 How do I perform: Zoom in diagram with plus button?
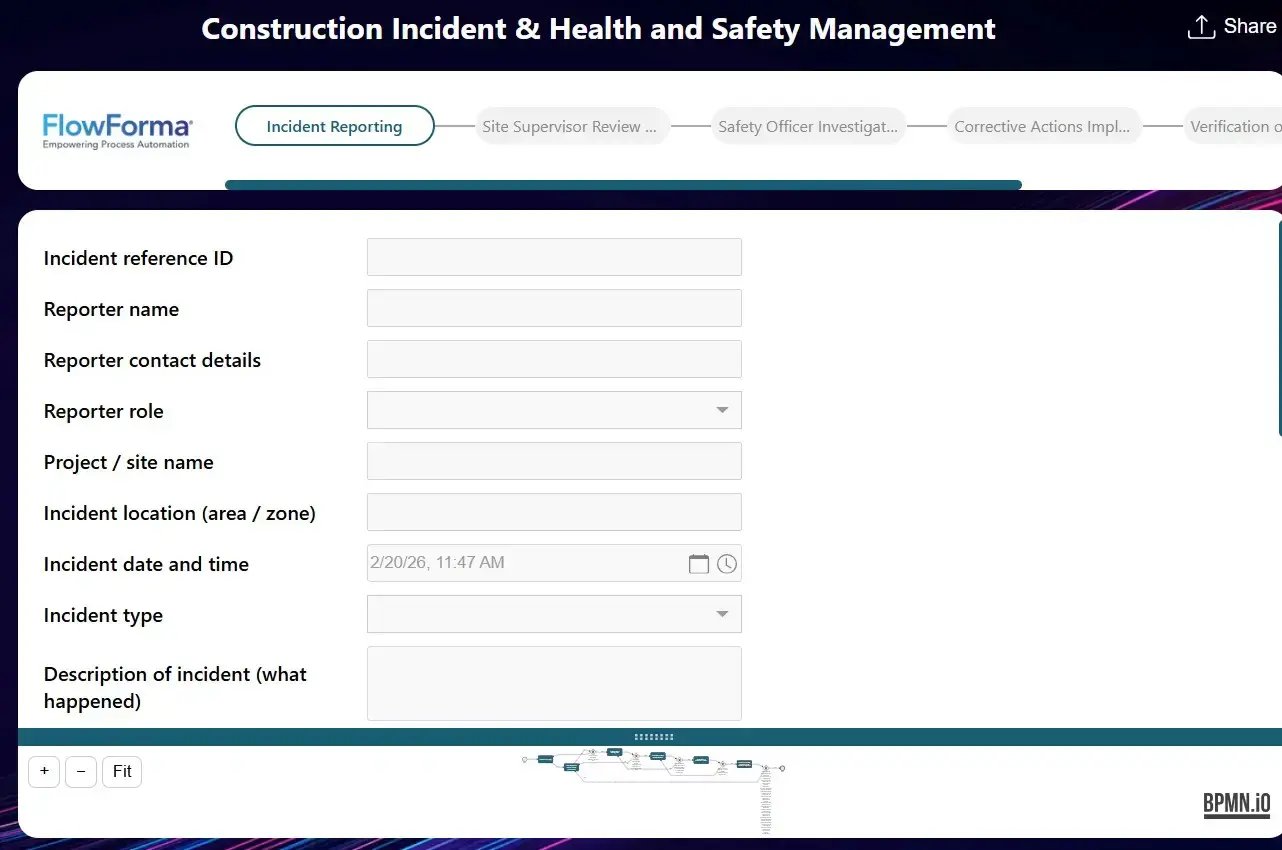click(x=44, y=772)
